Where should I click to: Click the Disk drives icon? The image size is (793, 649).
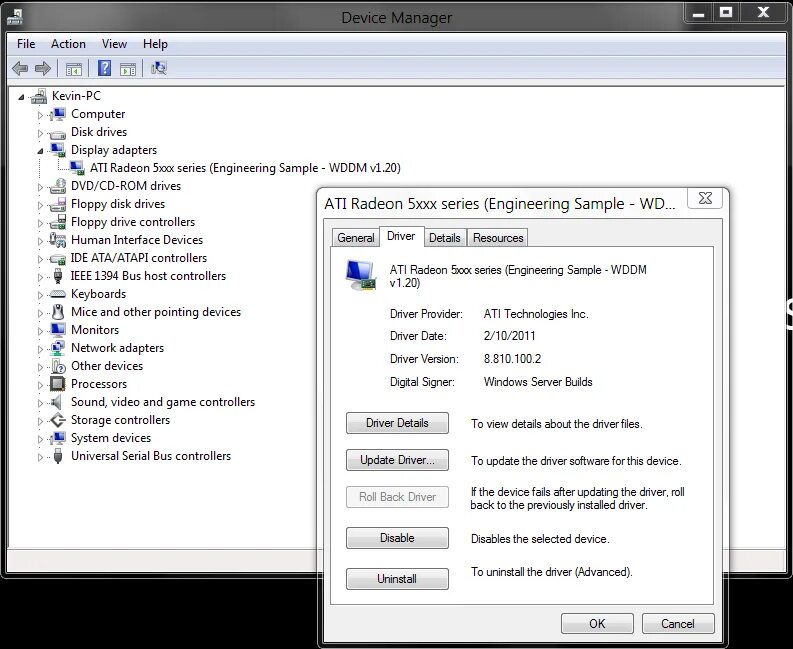[x=58, y=133]
